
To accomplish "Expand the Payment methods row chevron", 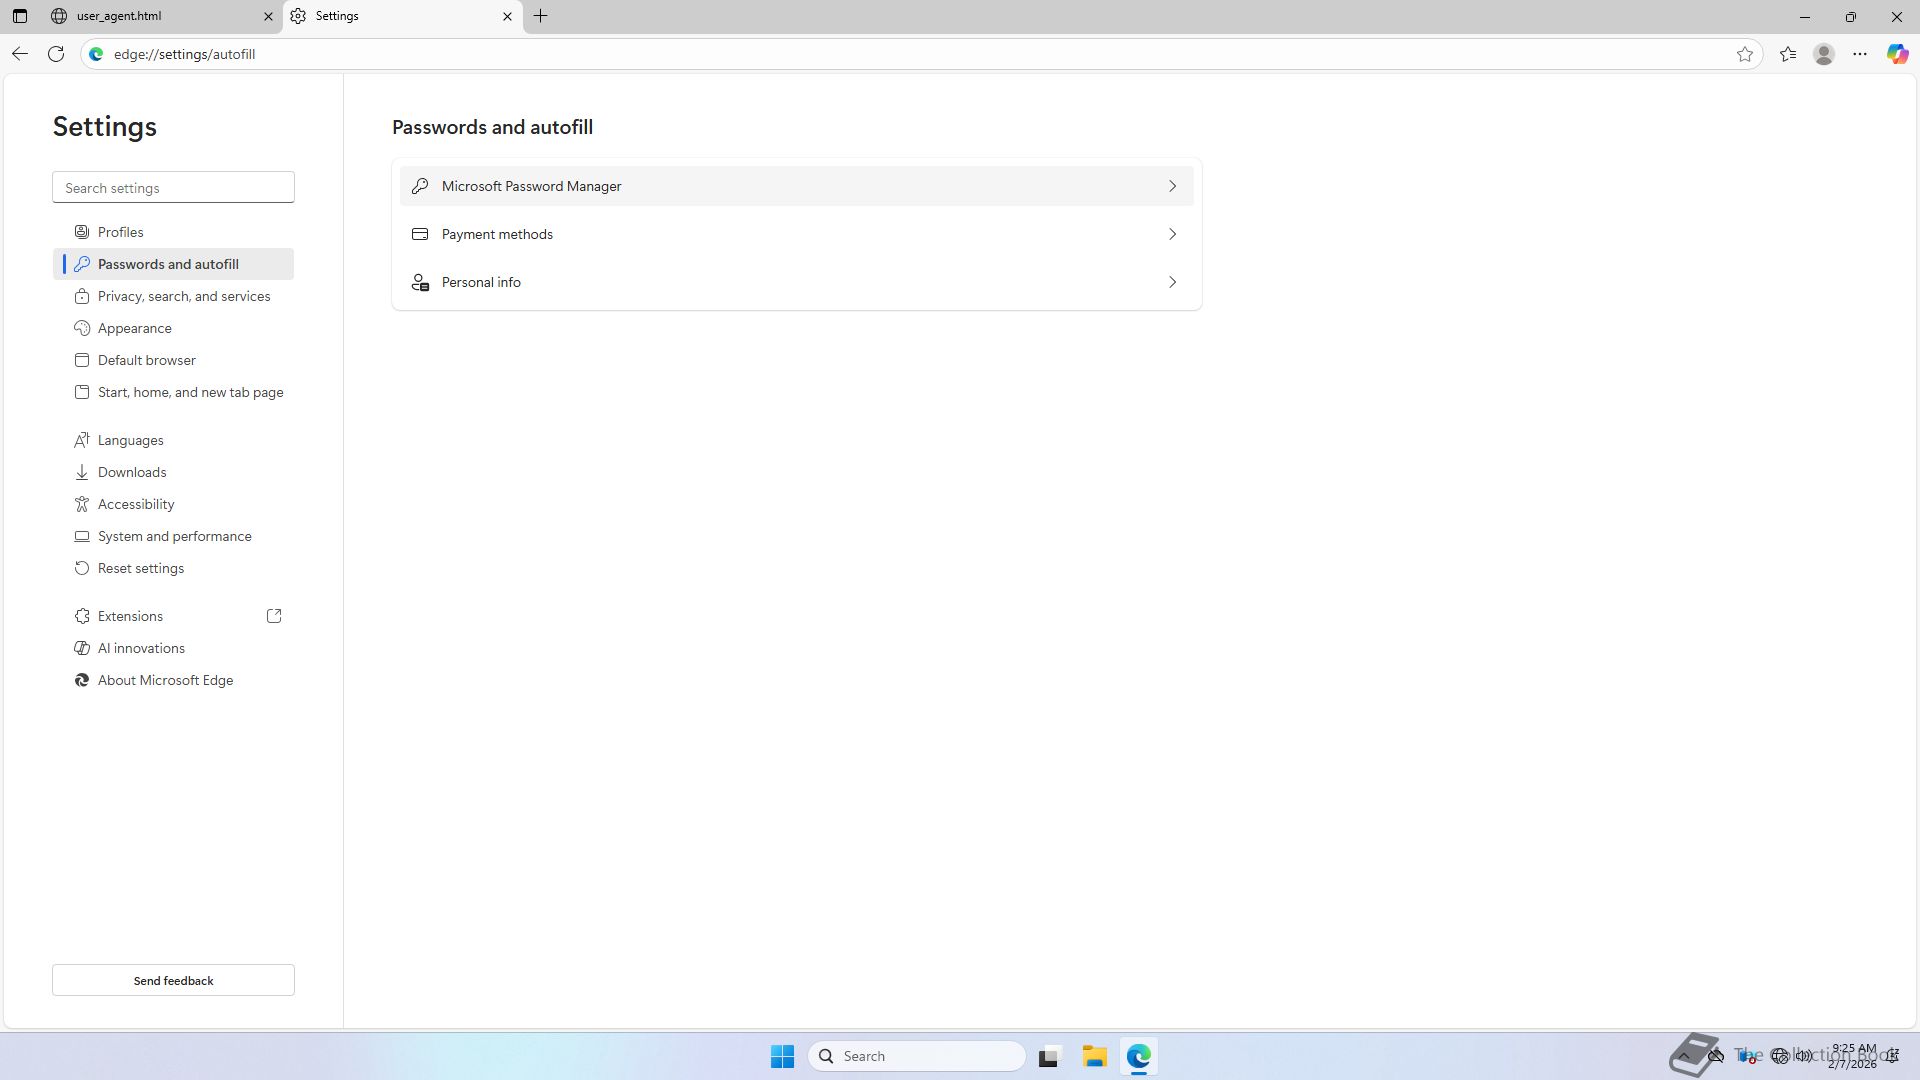I will pos(1172,234).
